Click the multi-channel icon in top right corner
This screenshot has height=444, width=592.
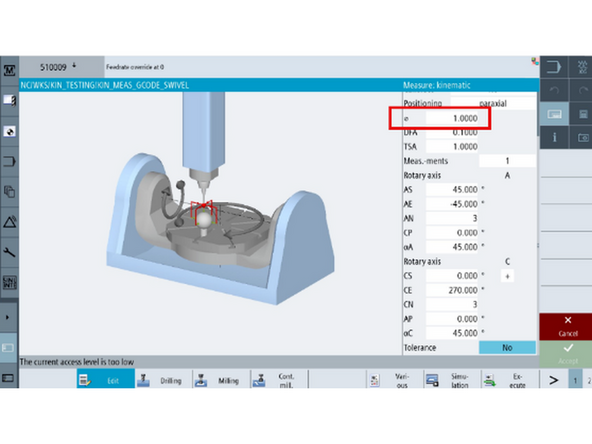(581, 67)
